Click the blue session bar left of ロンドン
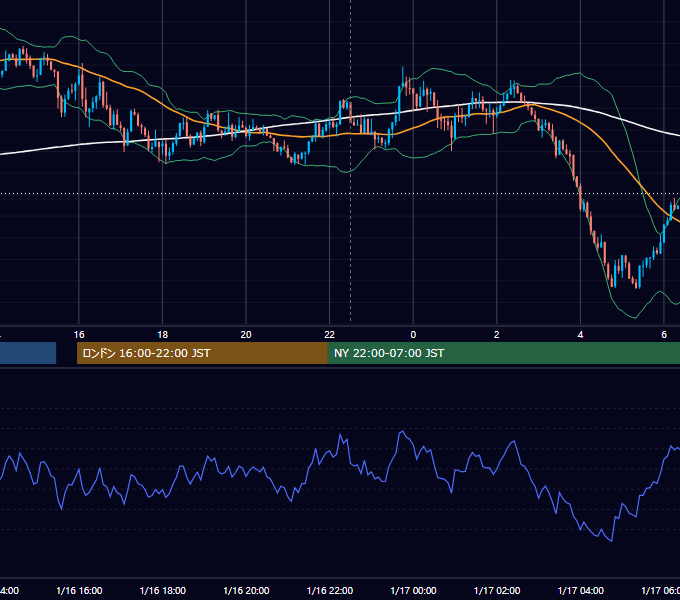This screenshot has width=680, height=600. (x=28, y=353)
